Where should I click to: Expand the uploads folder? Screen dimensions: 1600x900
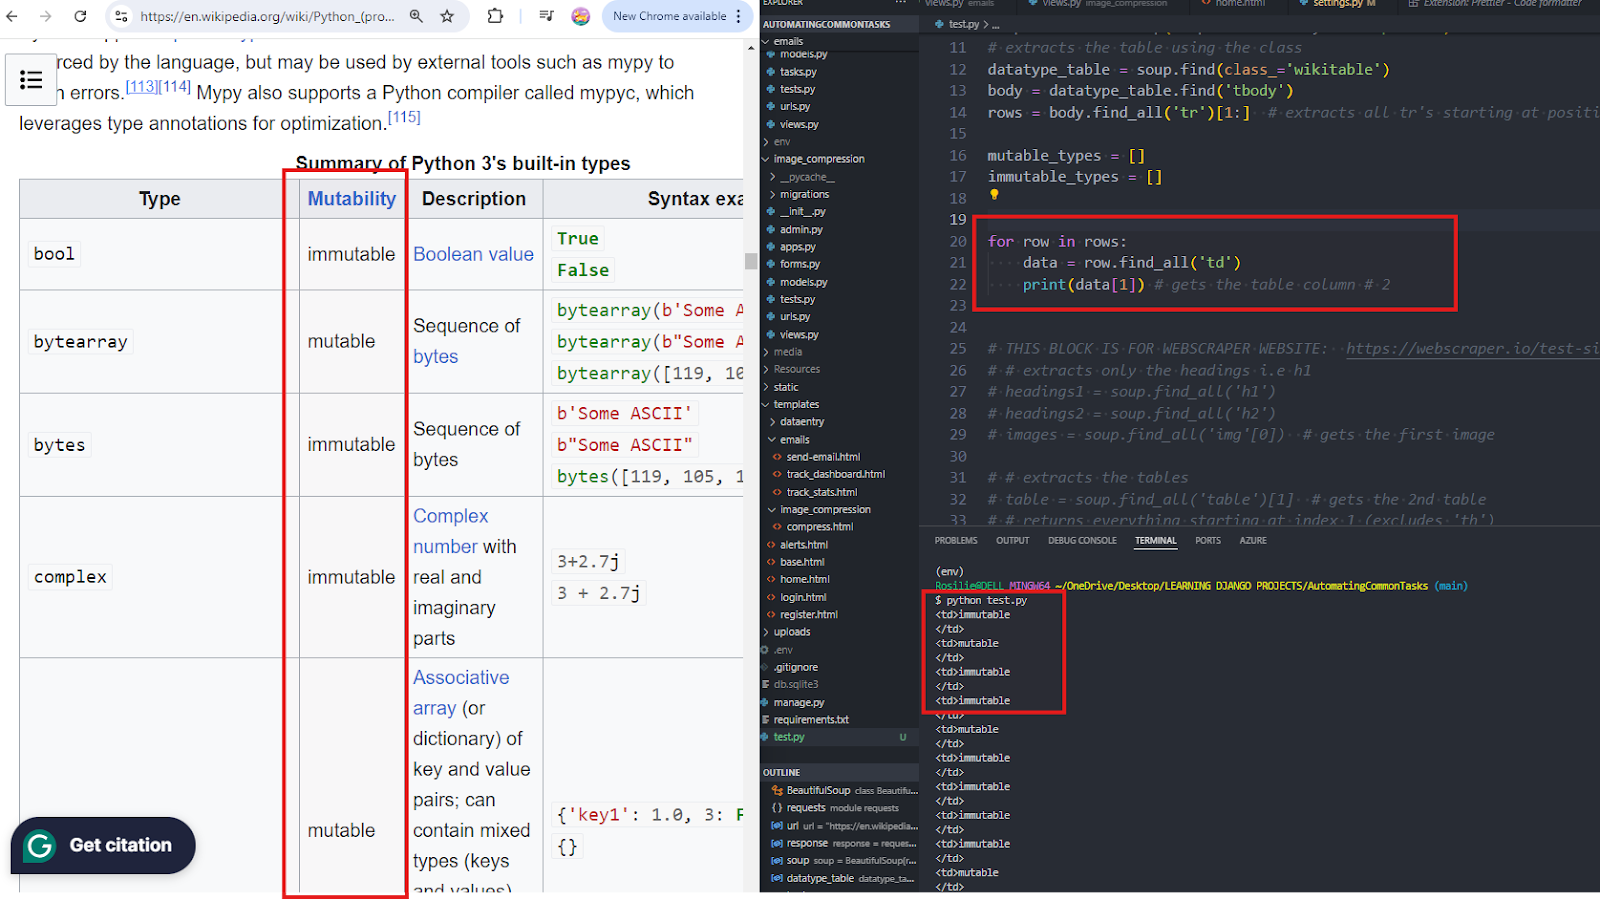click(792, 632)
